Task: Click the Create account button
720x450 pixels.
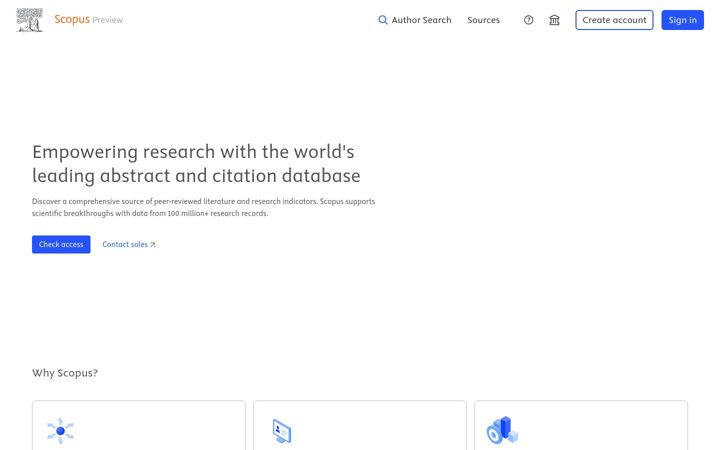Action: click(614, 20)
